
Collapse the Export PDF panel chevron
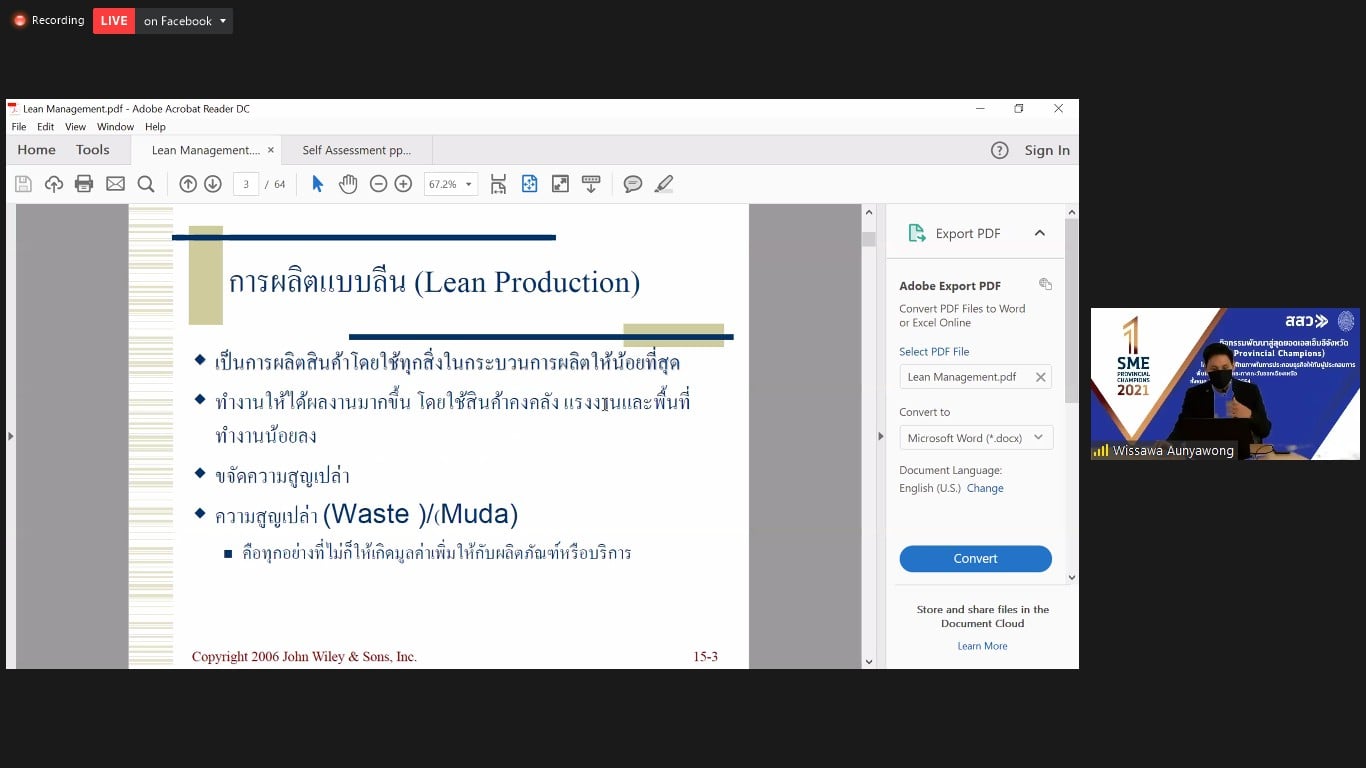coord(1040,233)
